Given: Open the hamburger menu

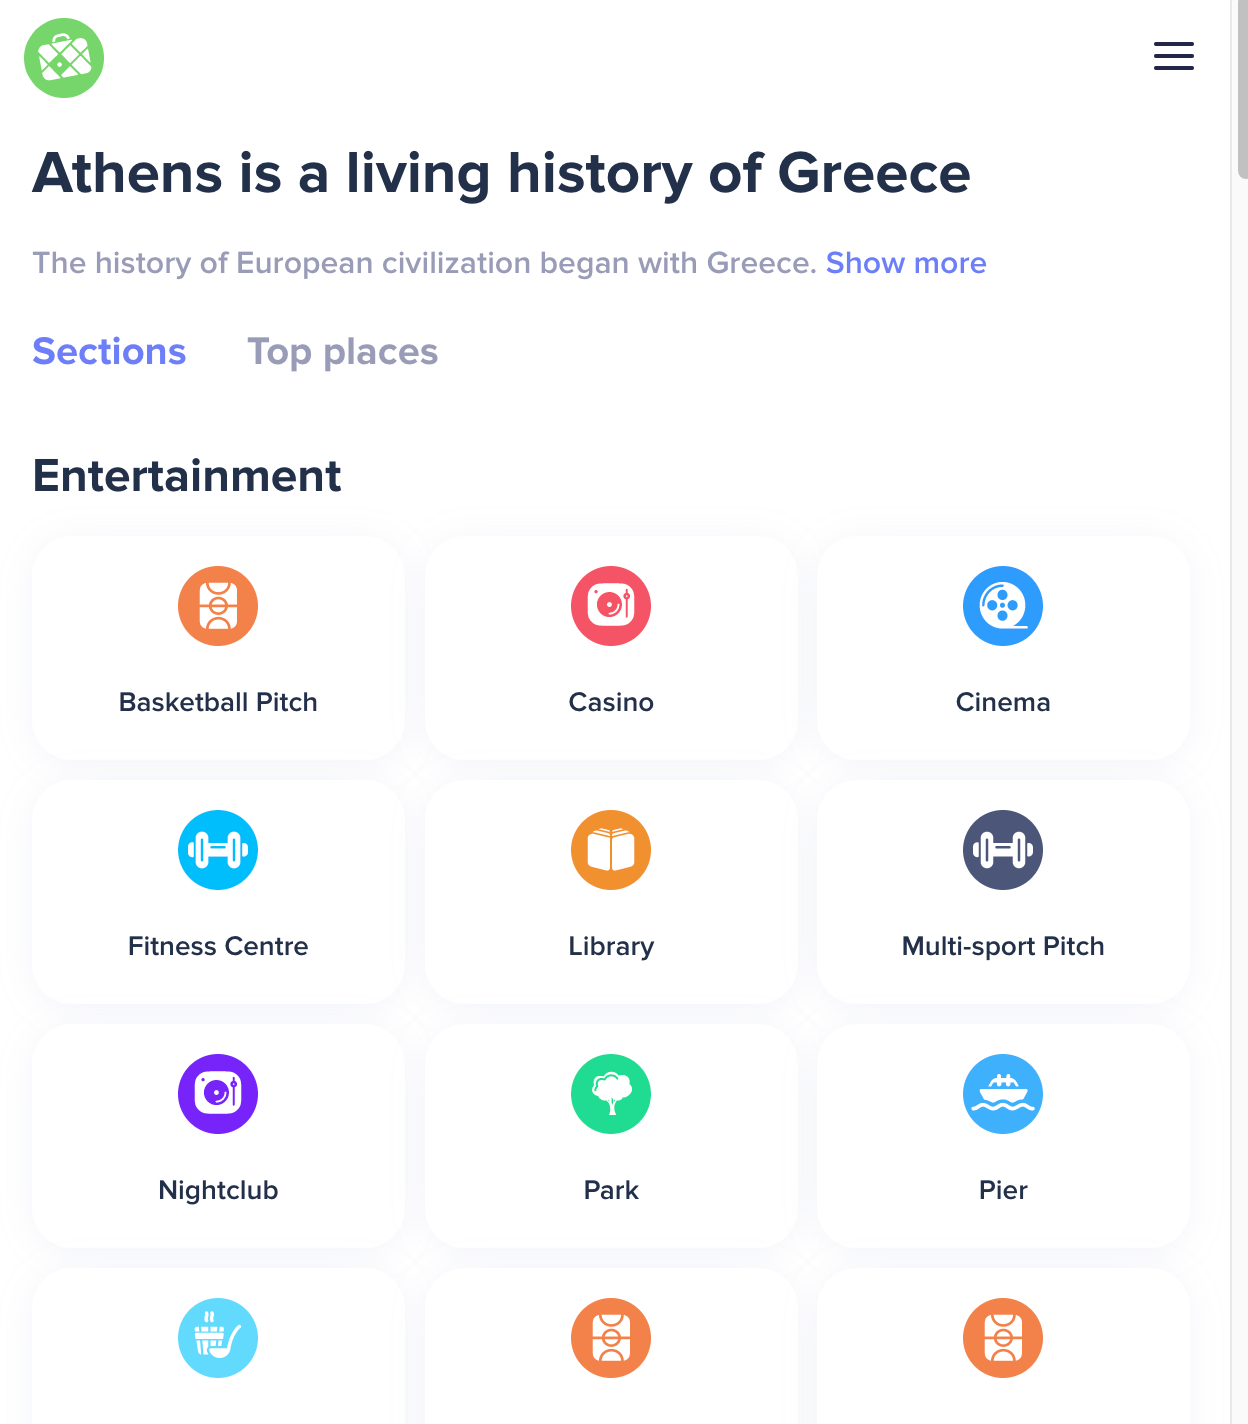Looking at the screenshot, I should pos(1173,56).
